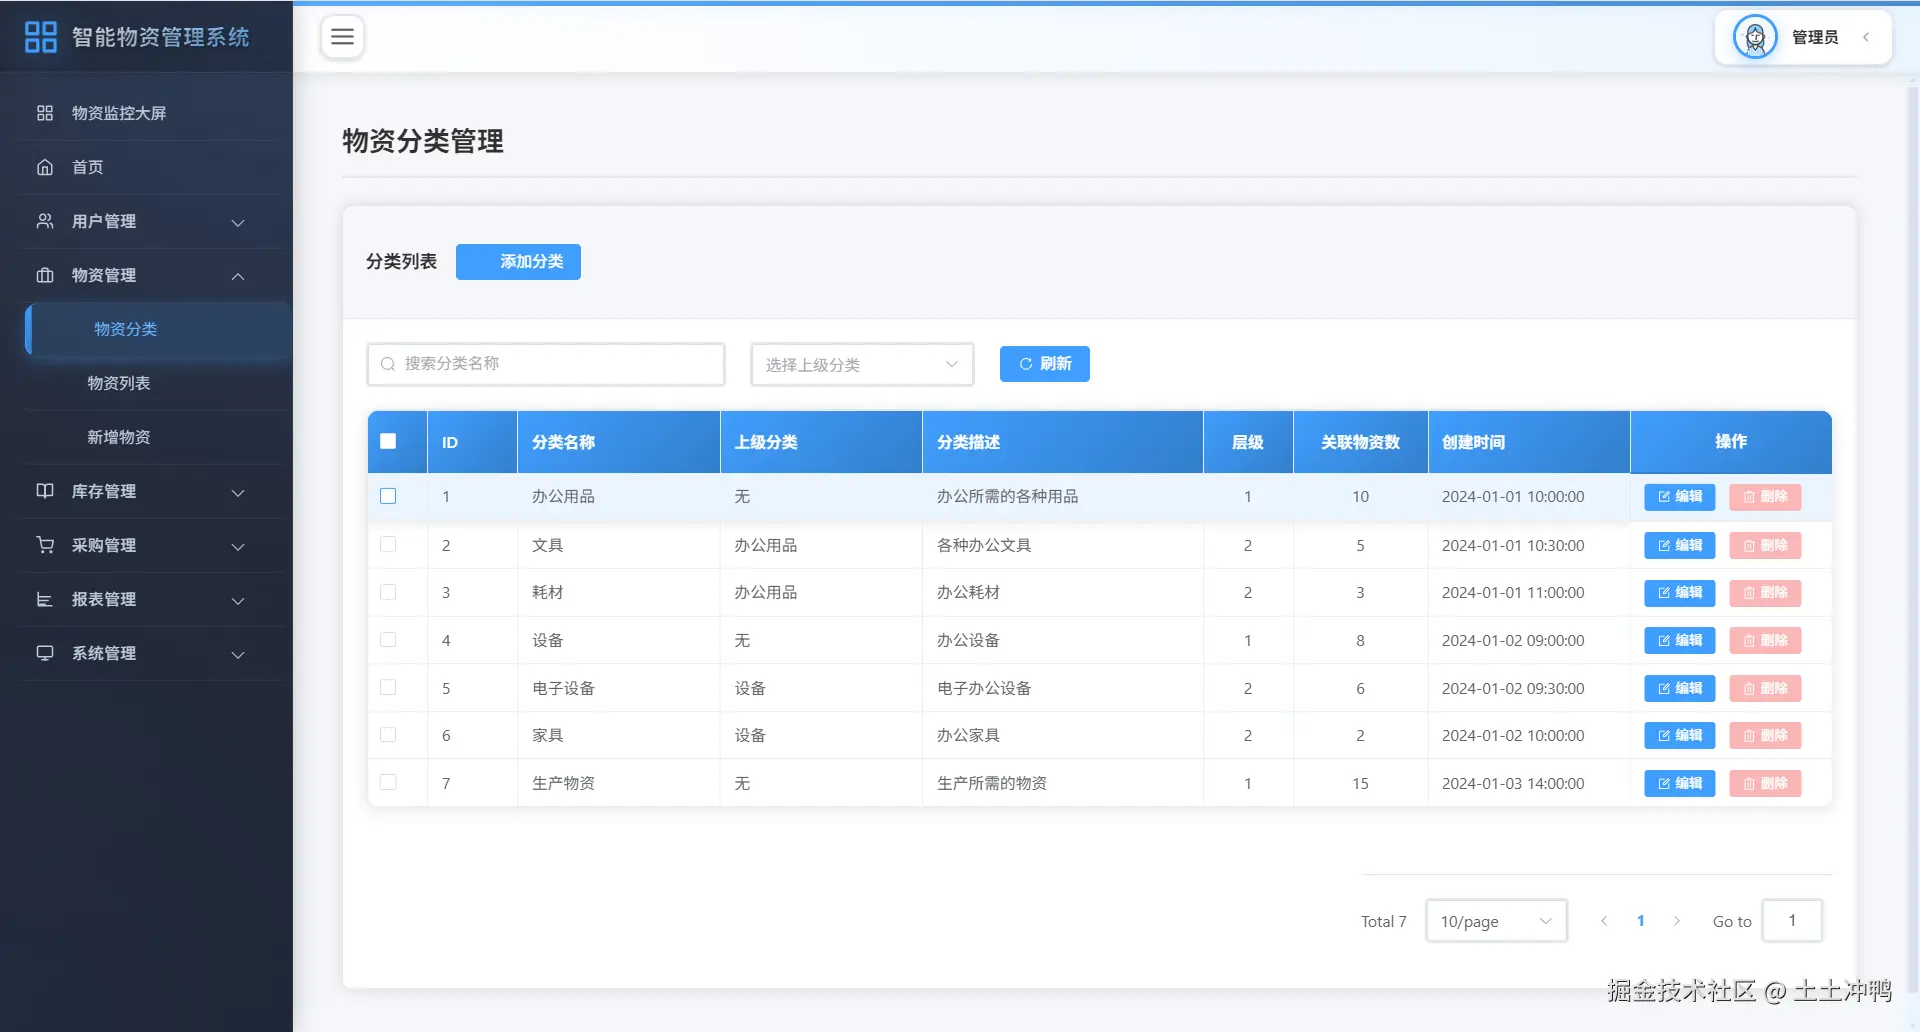
Task: Delete the 电子设备 category row
Action: (x=1765, y=688)
